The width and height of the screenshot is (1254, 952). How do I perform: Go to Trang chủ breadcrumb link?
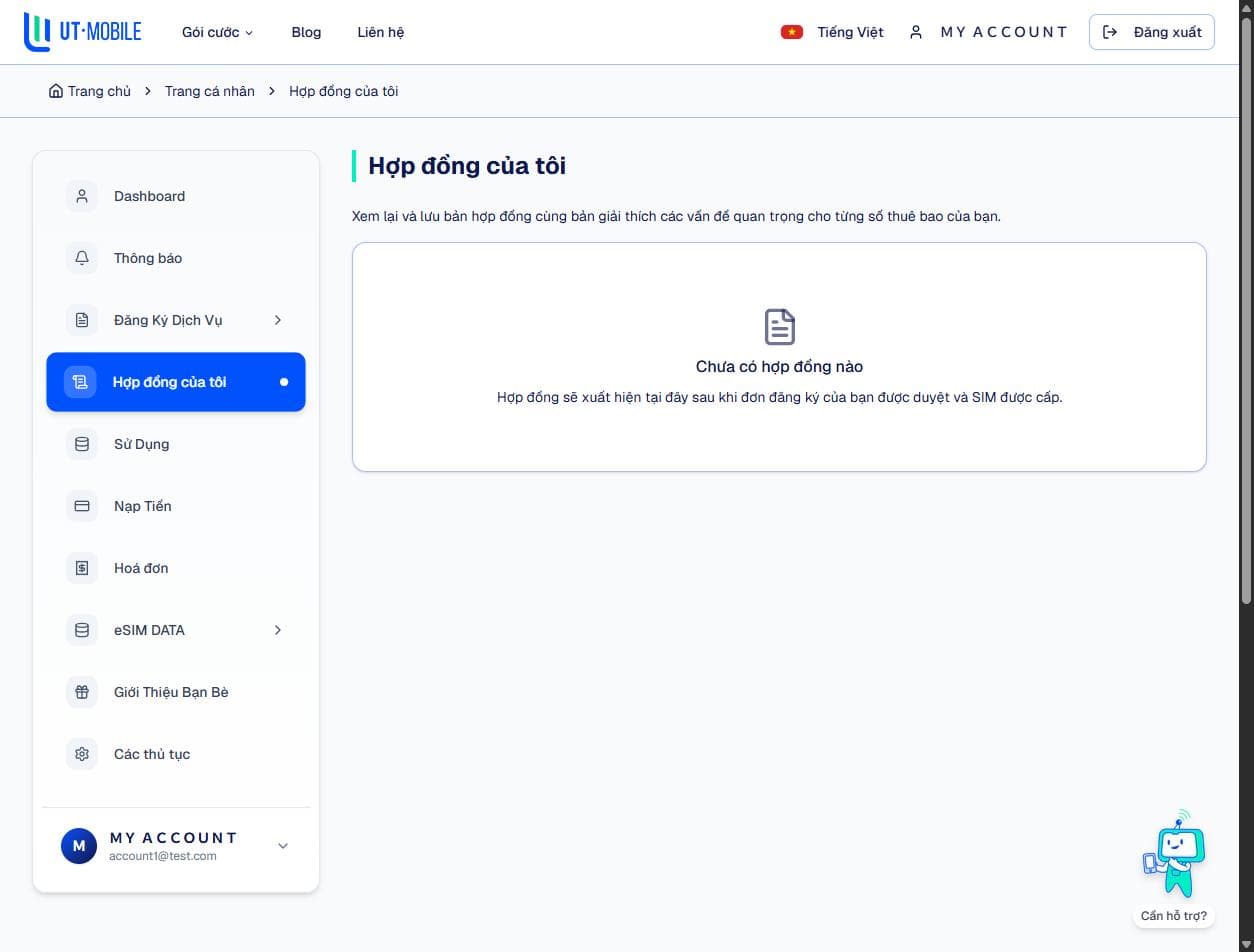coord(99,91)
